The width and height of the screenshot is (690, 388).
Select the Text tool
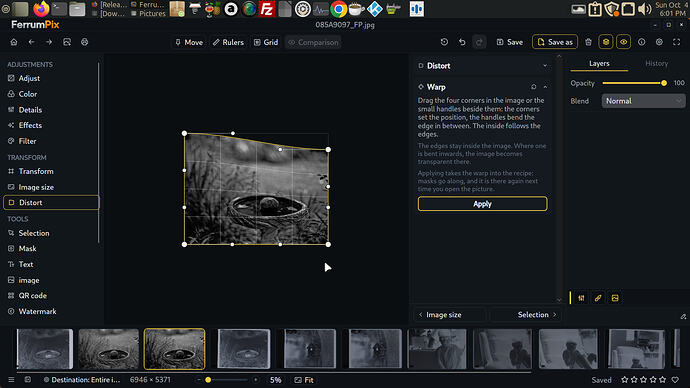pyautogui.click(x=51, y=264)
